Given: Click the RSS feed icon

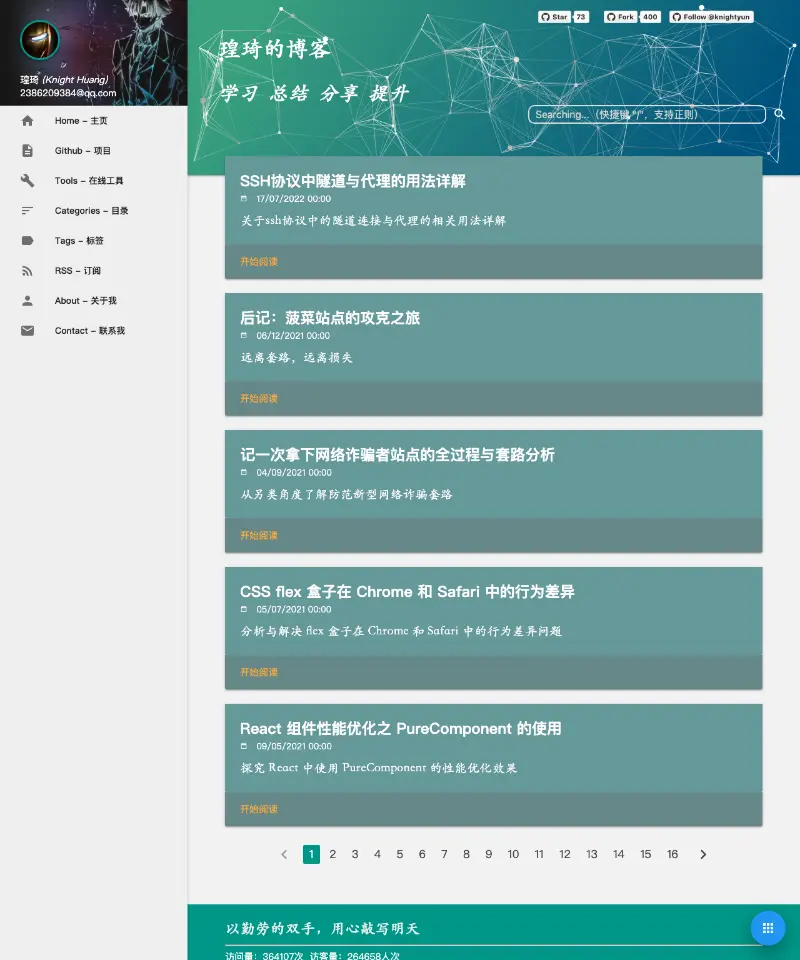Looking at the screenshot, I should pos(27,271).
